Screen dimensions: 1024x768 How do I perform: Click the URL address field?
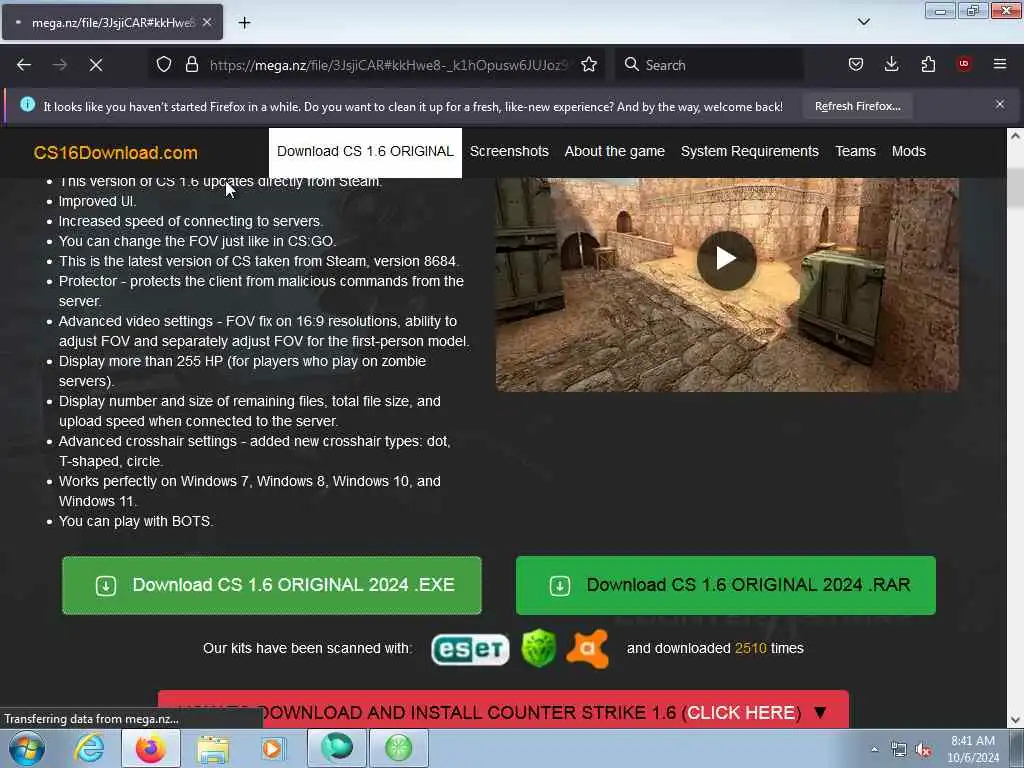pos(389,65)
